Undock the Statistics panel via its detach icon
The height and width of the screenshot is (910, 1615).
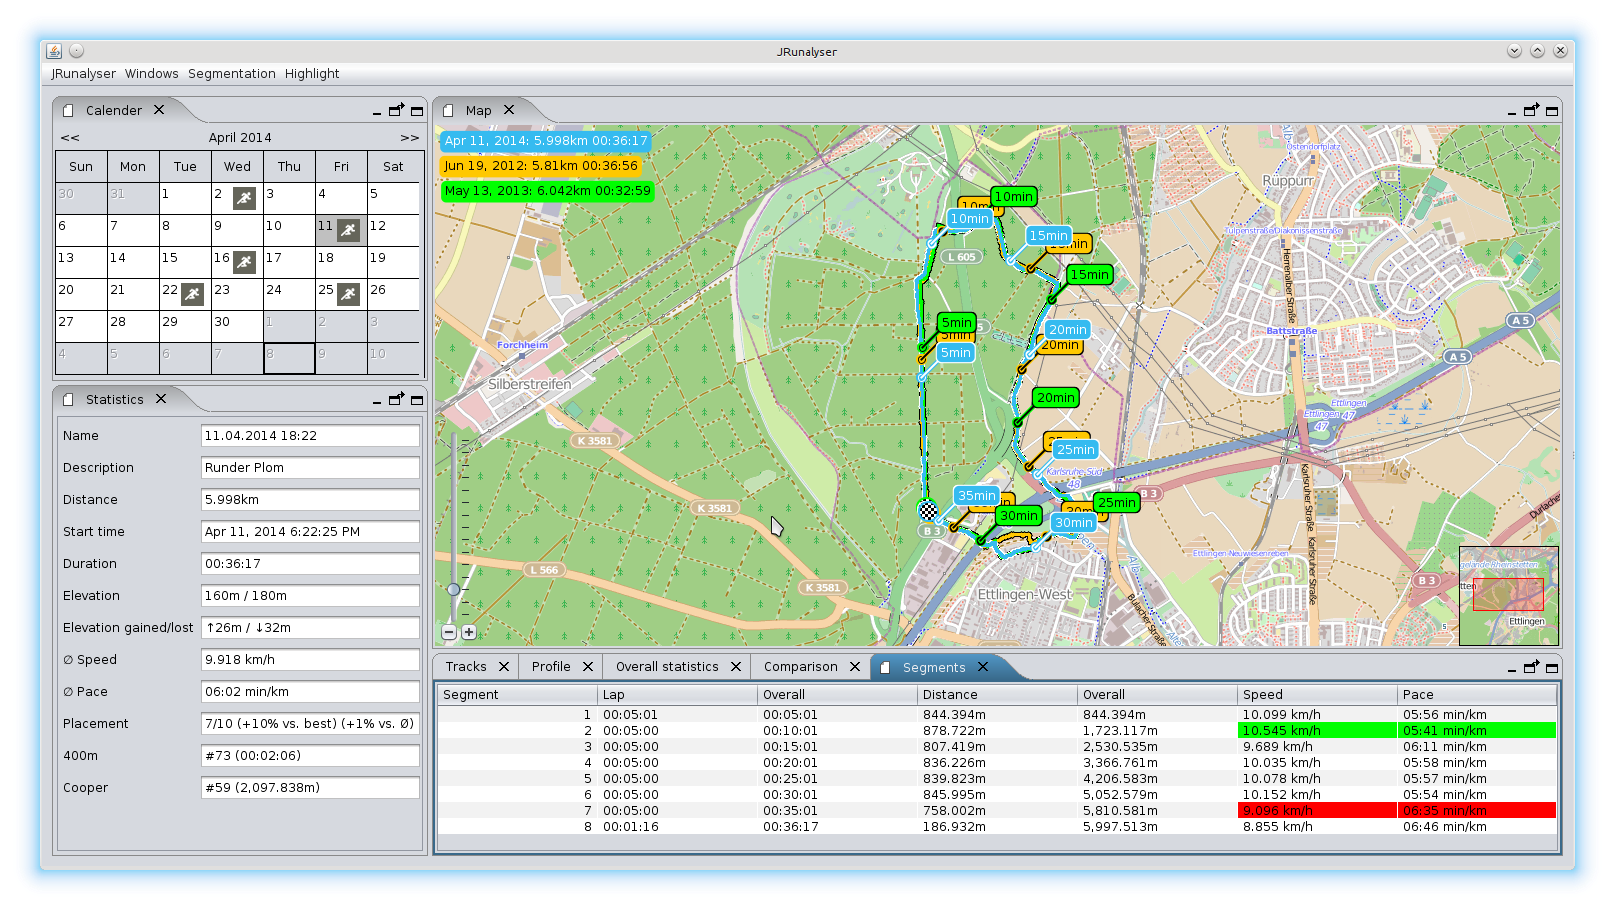396,398
